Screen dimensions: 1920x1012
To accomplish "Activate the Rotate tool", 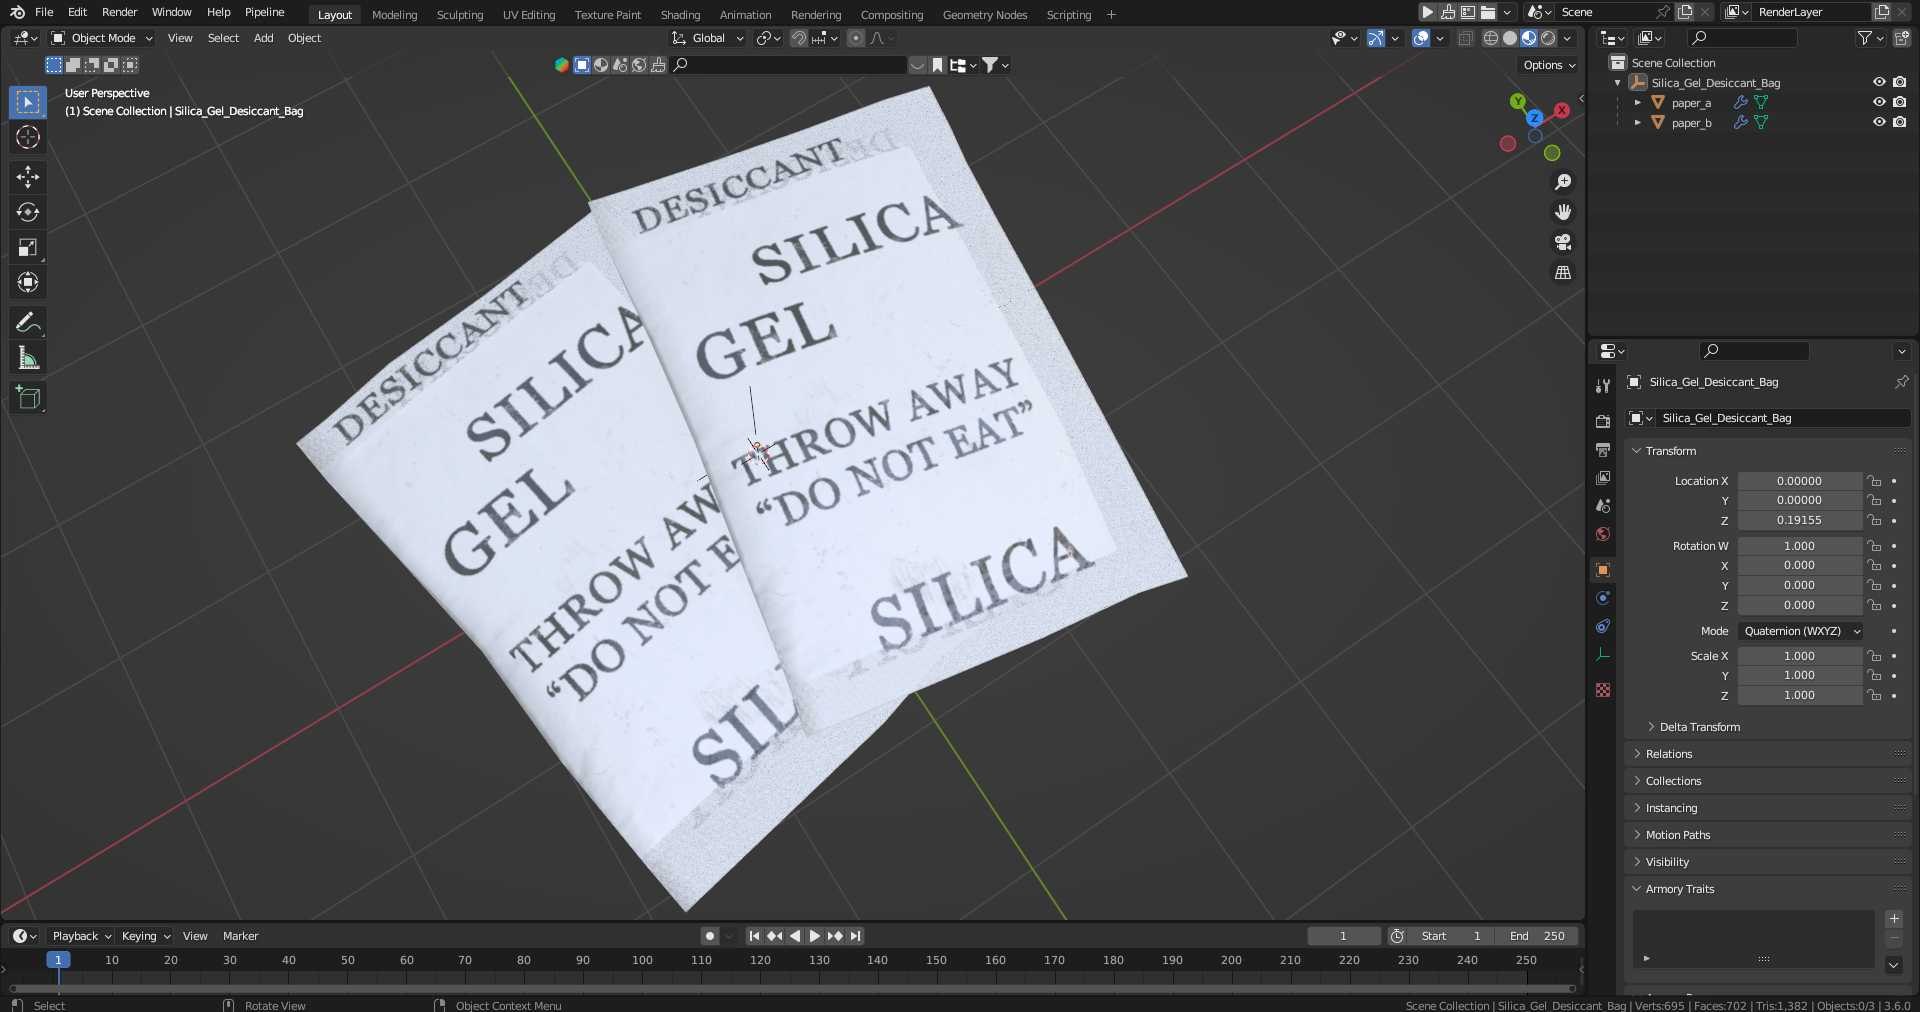I will [28, 212].
